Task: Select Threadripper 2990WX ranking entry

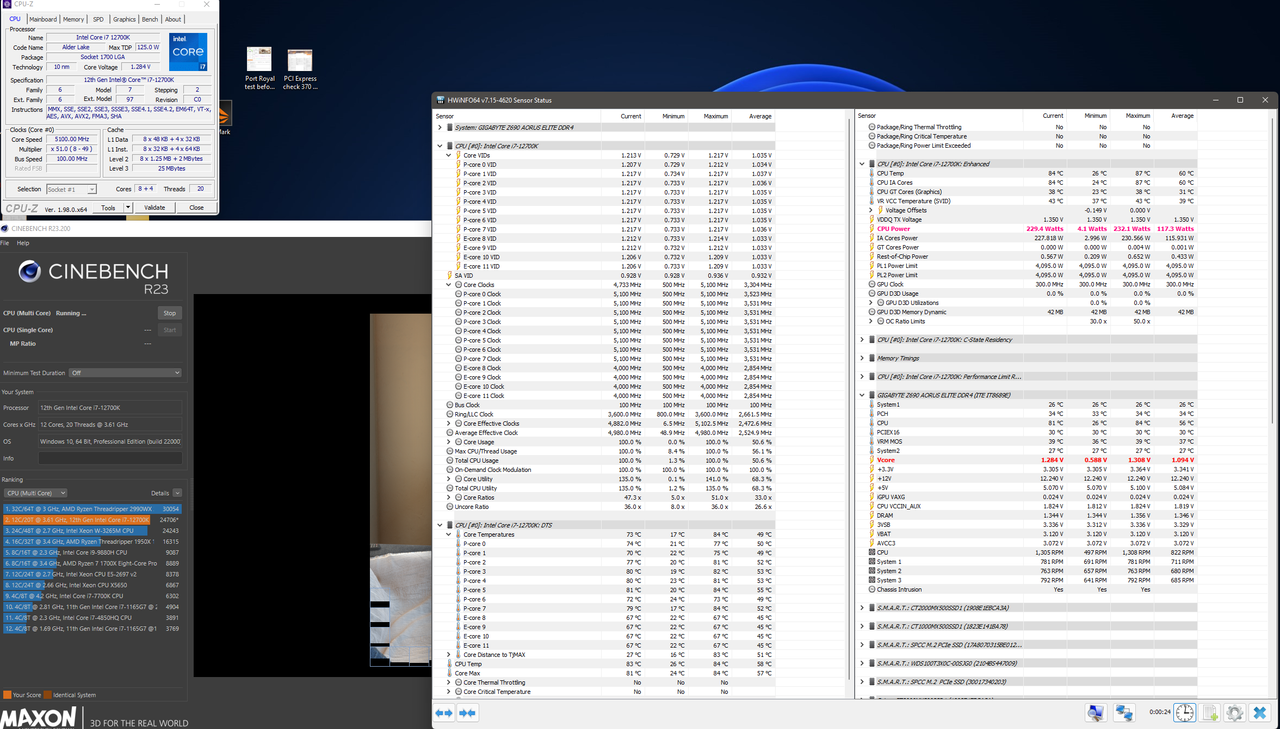Action: [x=92, y=508]
